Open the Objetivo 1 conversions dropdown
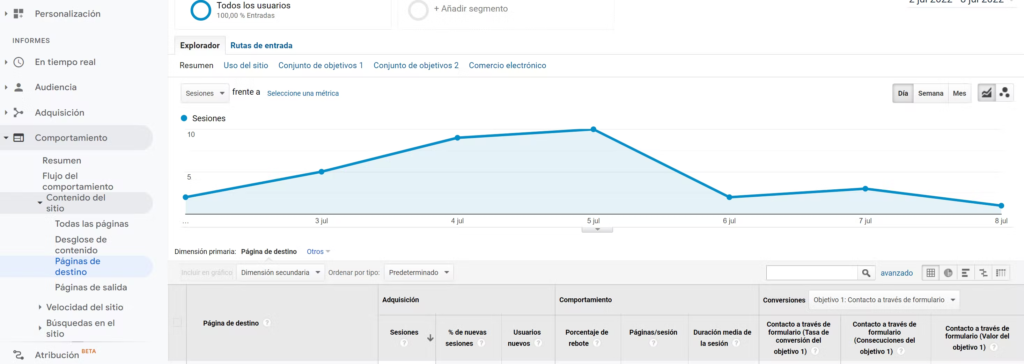1024x364 pixels. 884,300
